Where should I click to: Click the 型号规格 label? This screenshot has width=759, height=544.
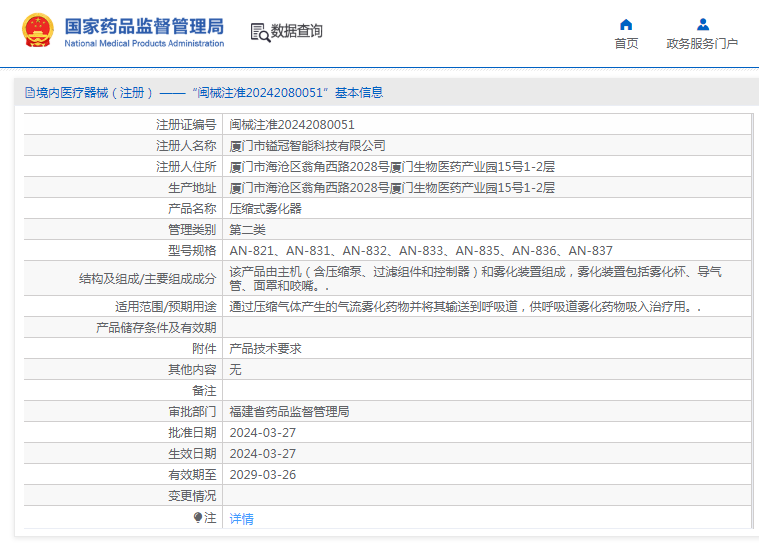click(192, 251)
